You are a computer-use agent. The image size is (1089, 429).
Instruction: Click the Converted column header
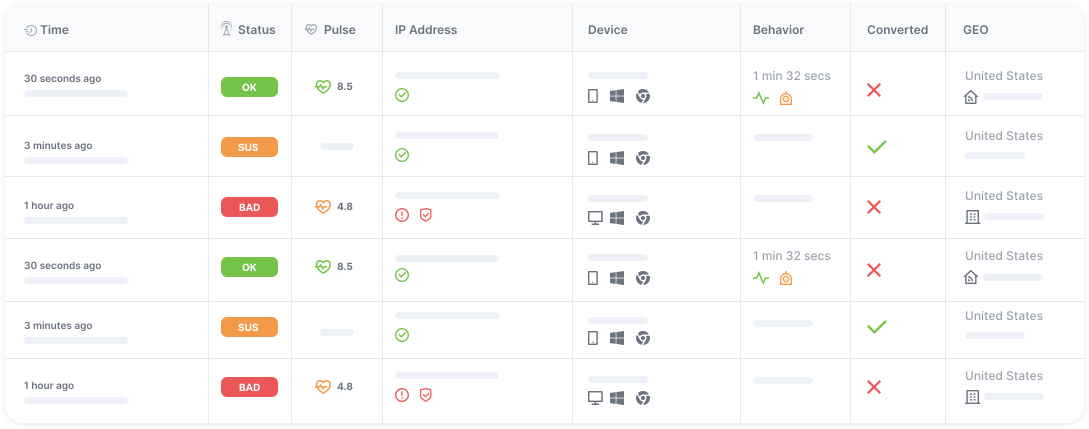(x=897, y=30)
